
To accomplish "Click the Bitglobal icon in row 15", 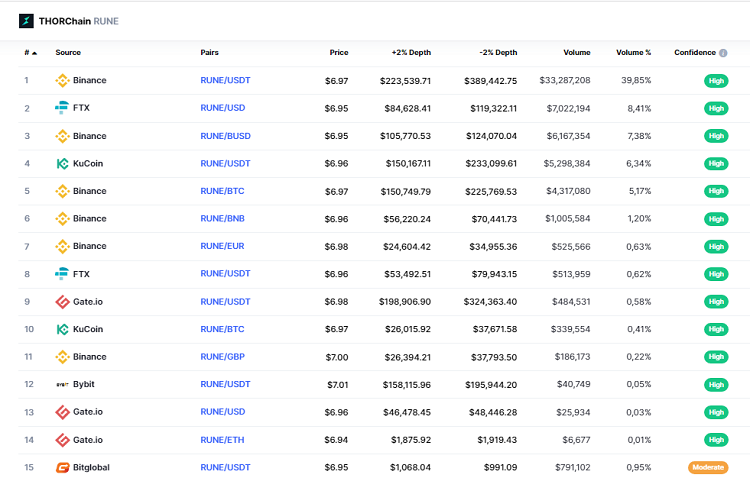I will pyautogui.click(x=62, y=467).
